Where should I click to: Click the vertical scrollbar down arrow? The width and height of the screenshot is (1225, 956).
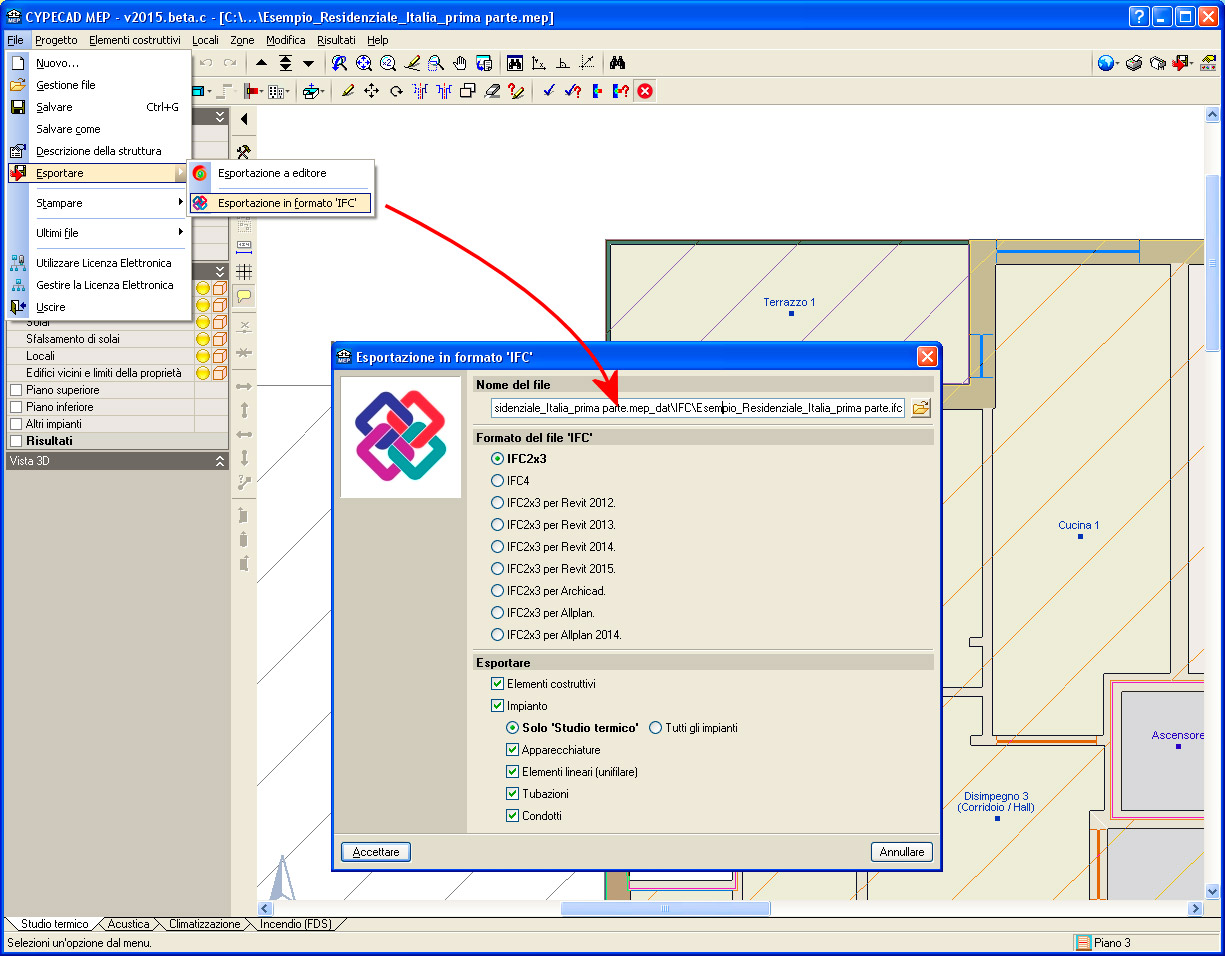1212,890
